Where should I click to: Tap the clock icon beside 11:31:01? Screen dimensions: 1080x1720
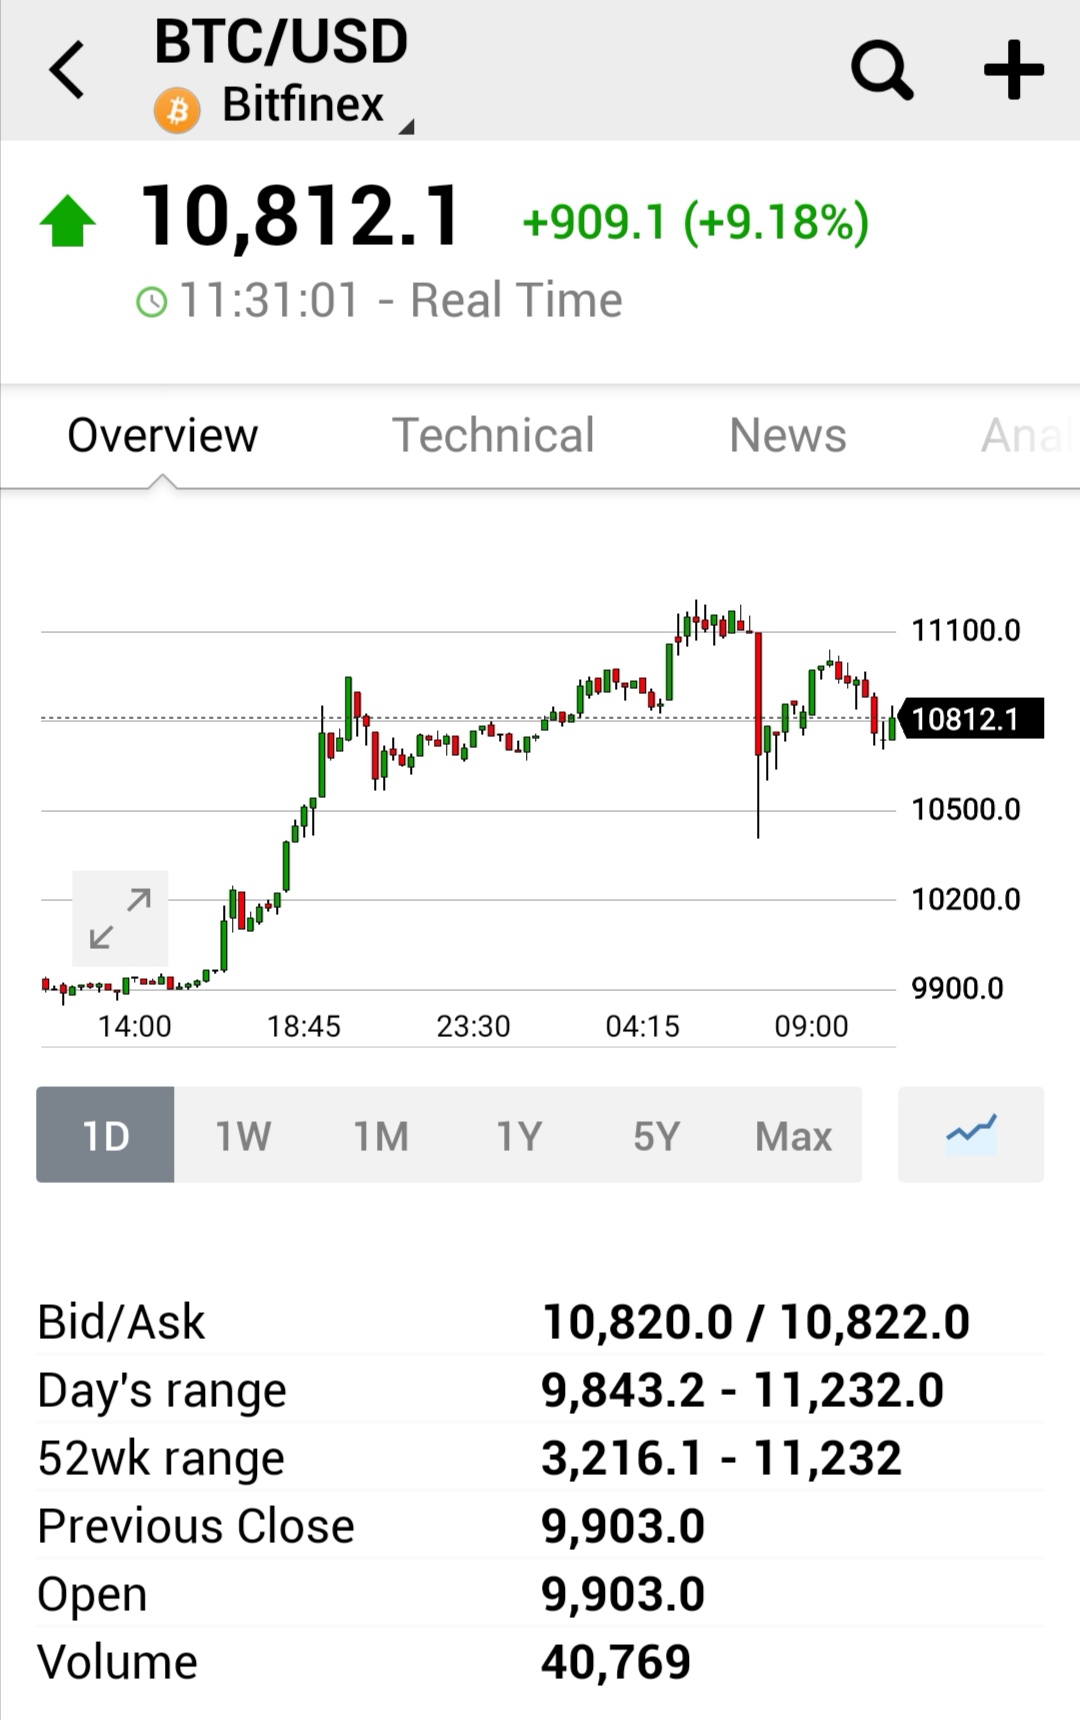[x=152, y=301]
